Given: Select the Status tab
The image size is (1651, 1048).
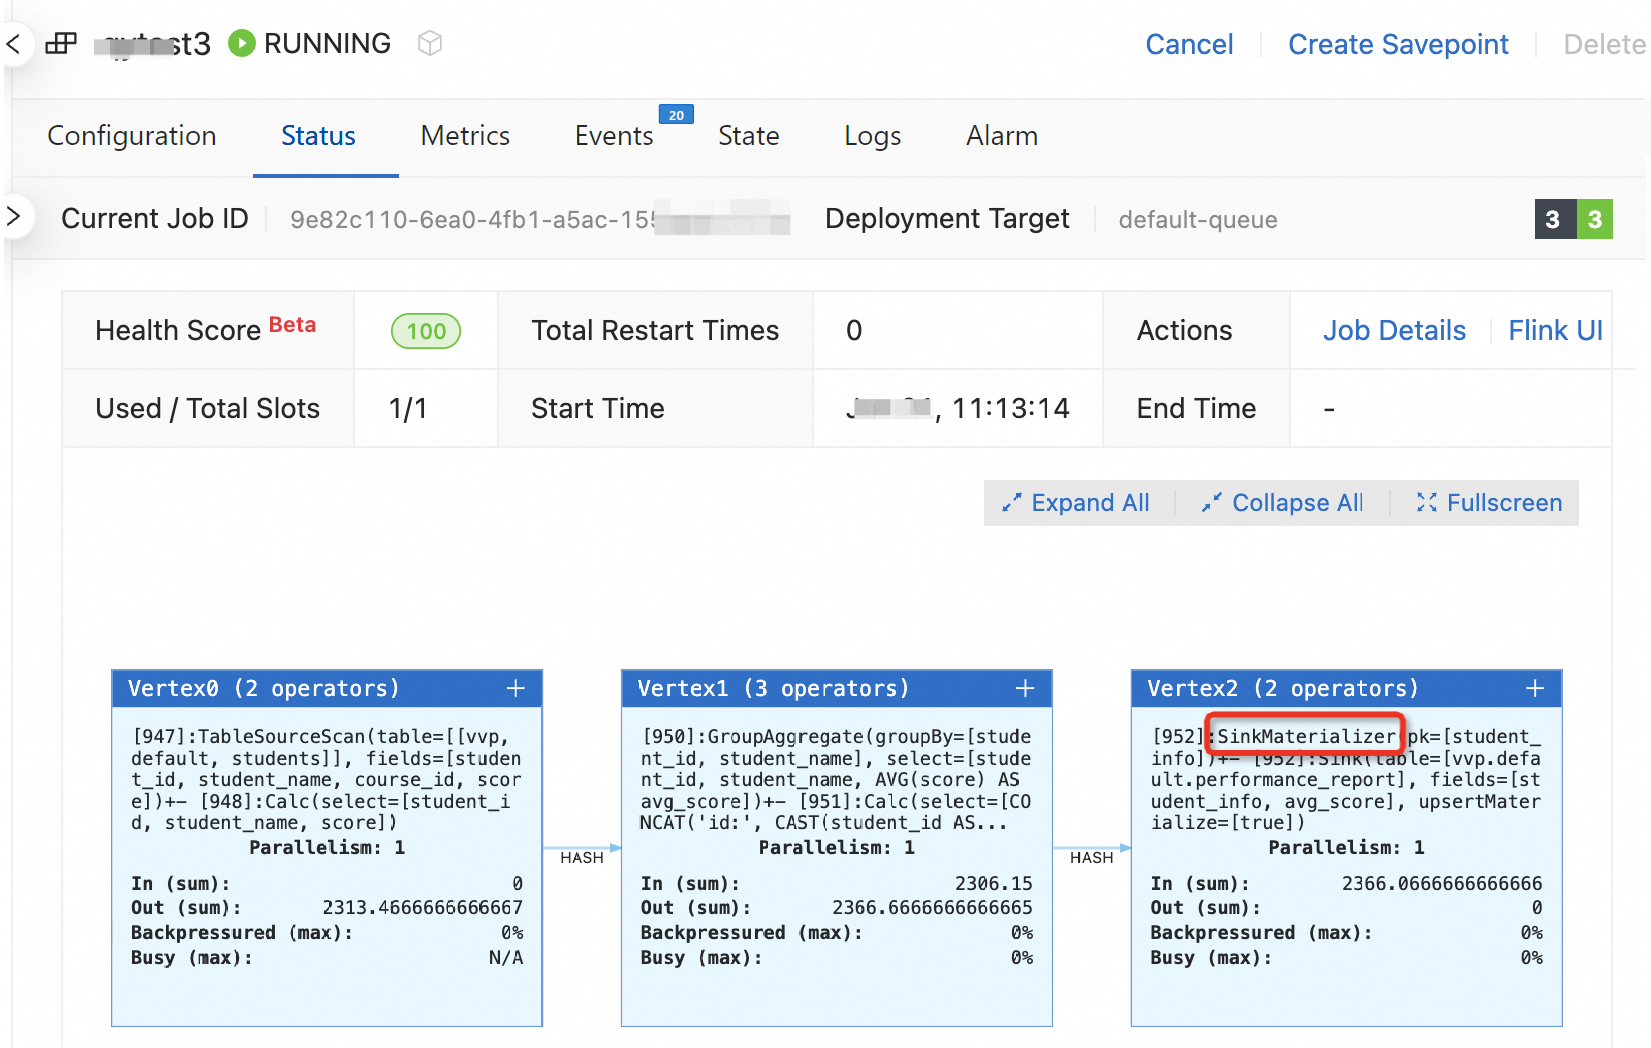Looking at the screenshot, I should (x=318, y=136).
